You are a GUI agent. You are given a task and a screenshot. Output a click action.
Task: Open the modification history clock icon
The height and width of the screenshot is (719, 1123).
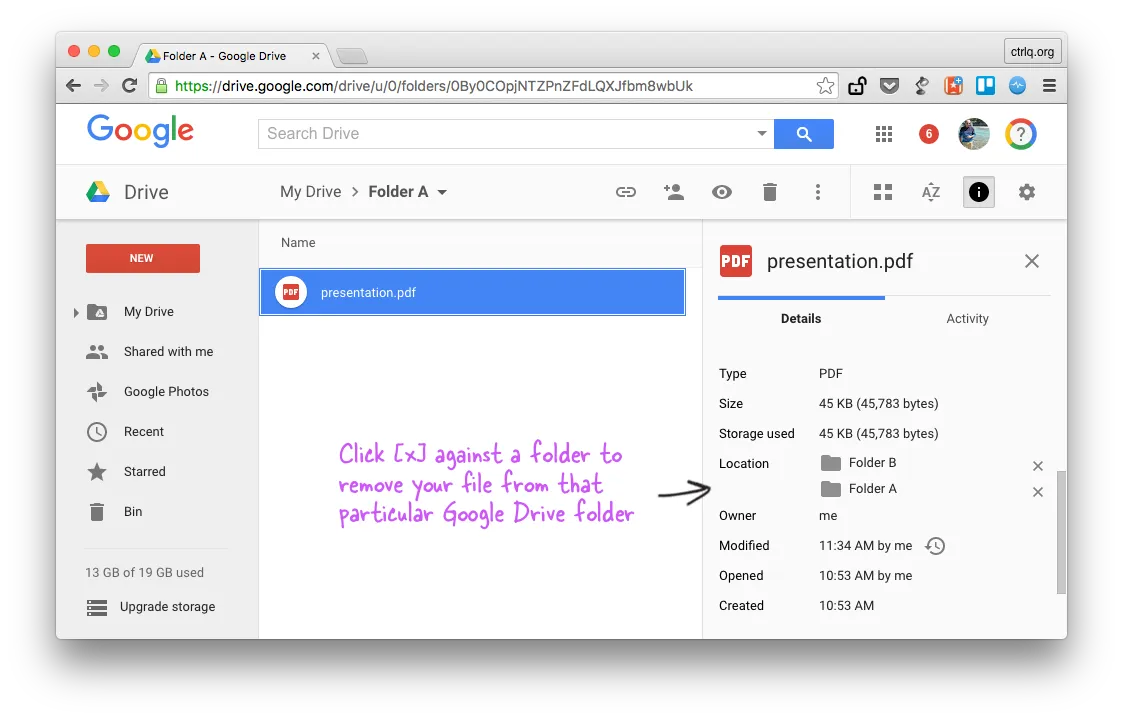(x=935, y=546)
